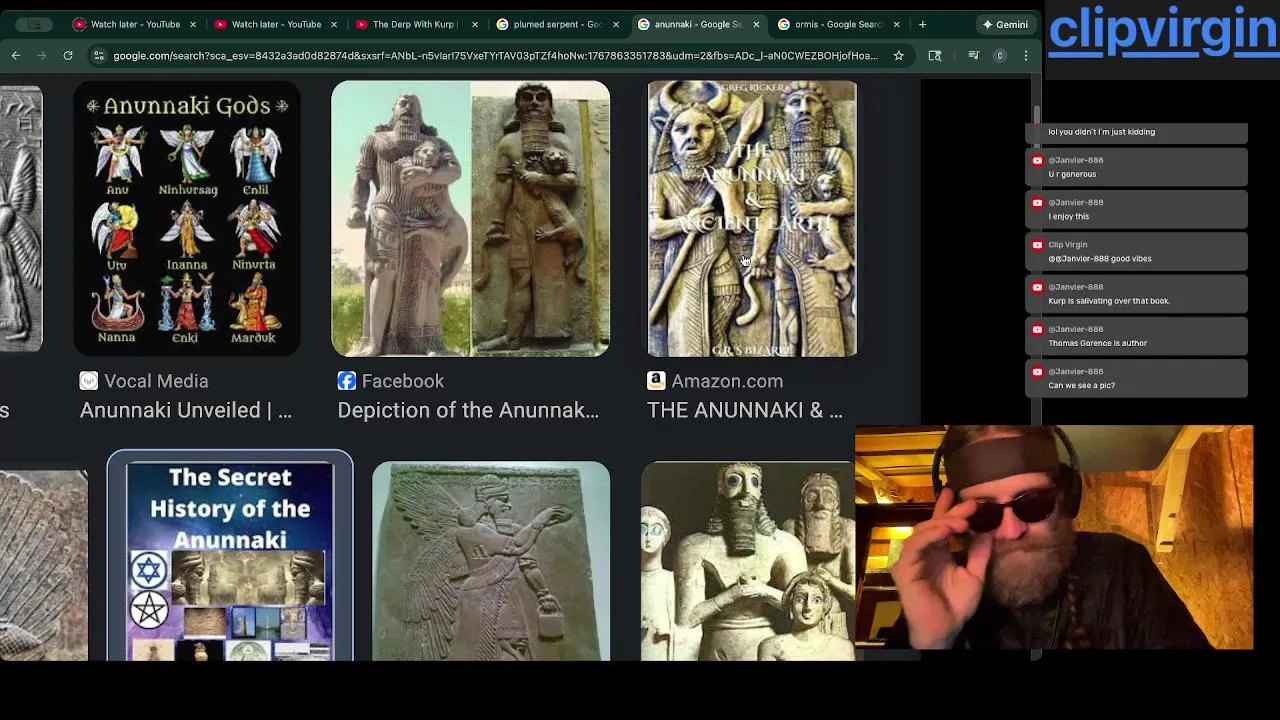Open site information icon in address bar
Viewport: 1280px width, 720px height.
[98, 56]
